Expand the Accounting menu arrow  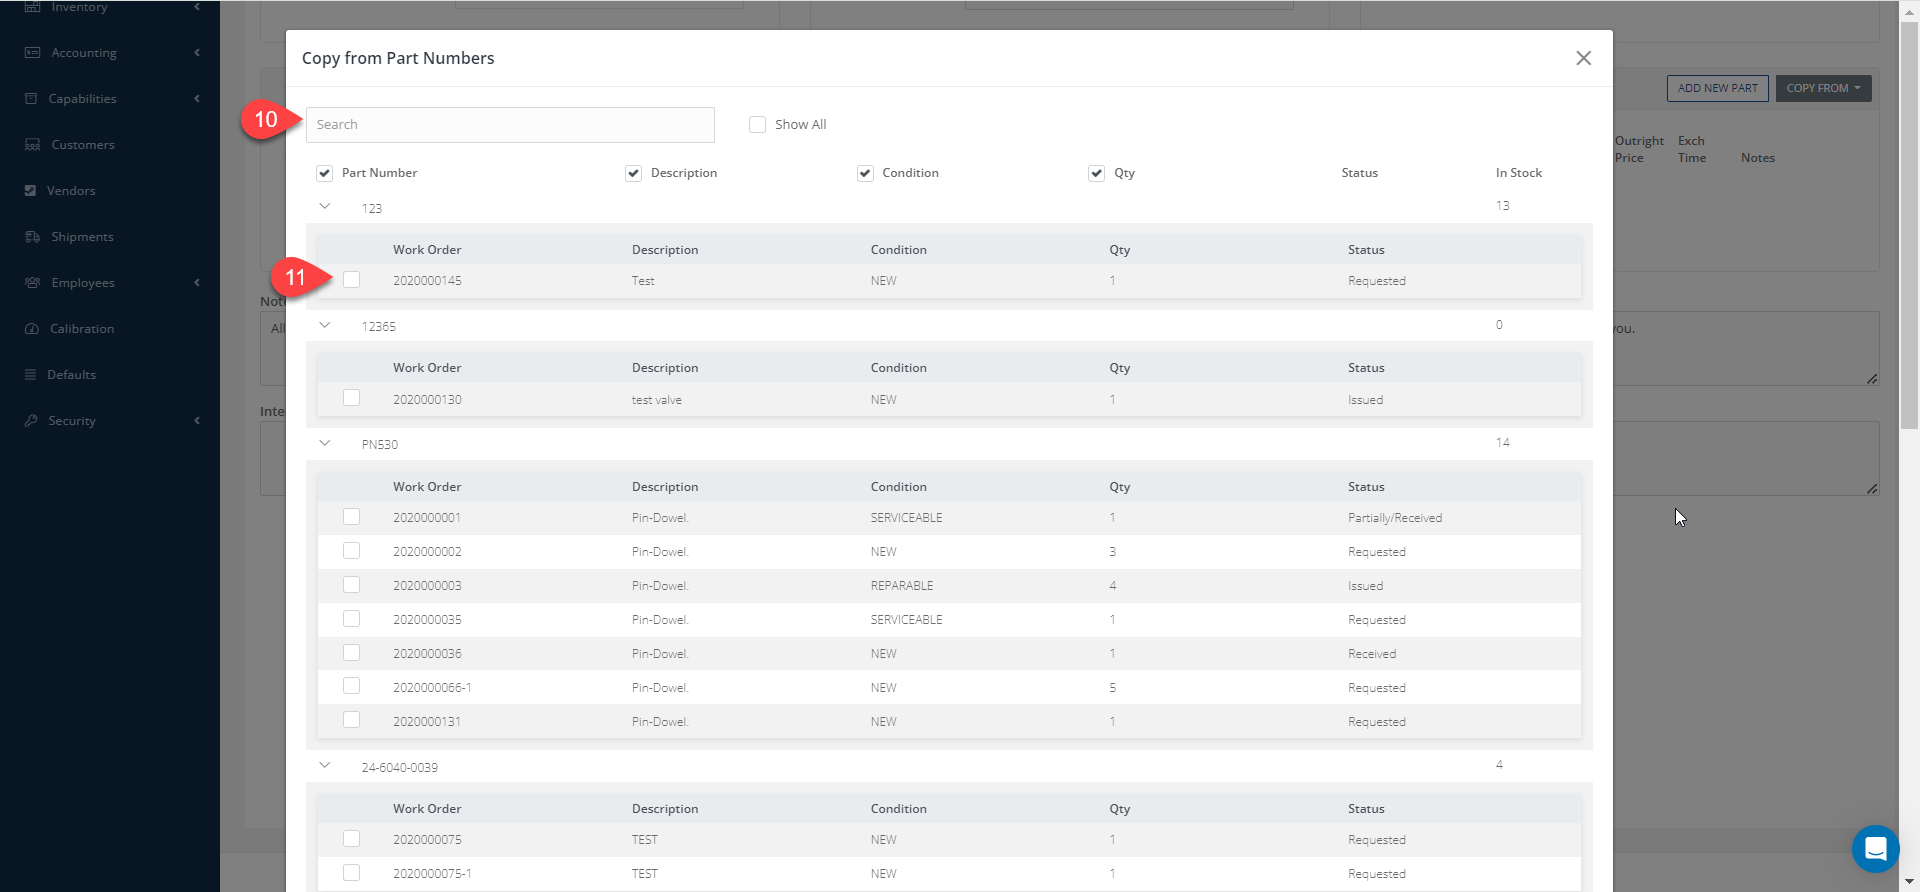197,52
